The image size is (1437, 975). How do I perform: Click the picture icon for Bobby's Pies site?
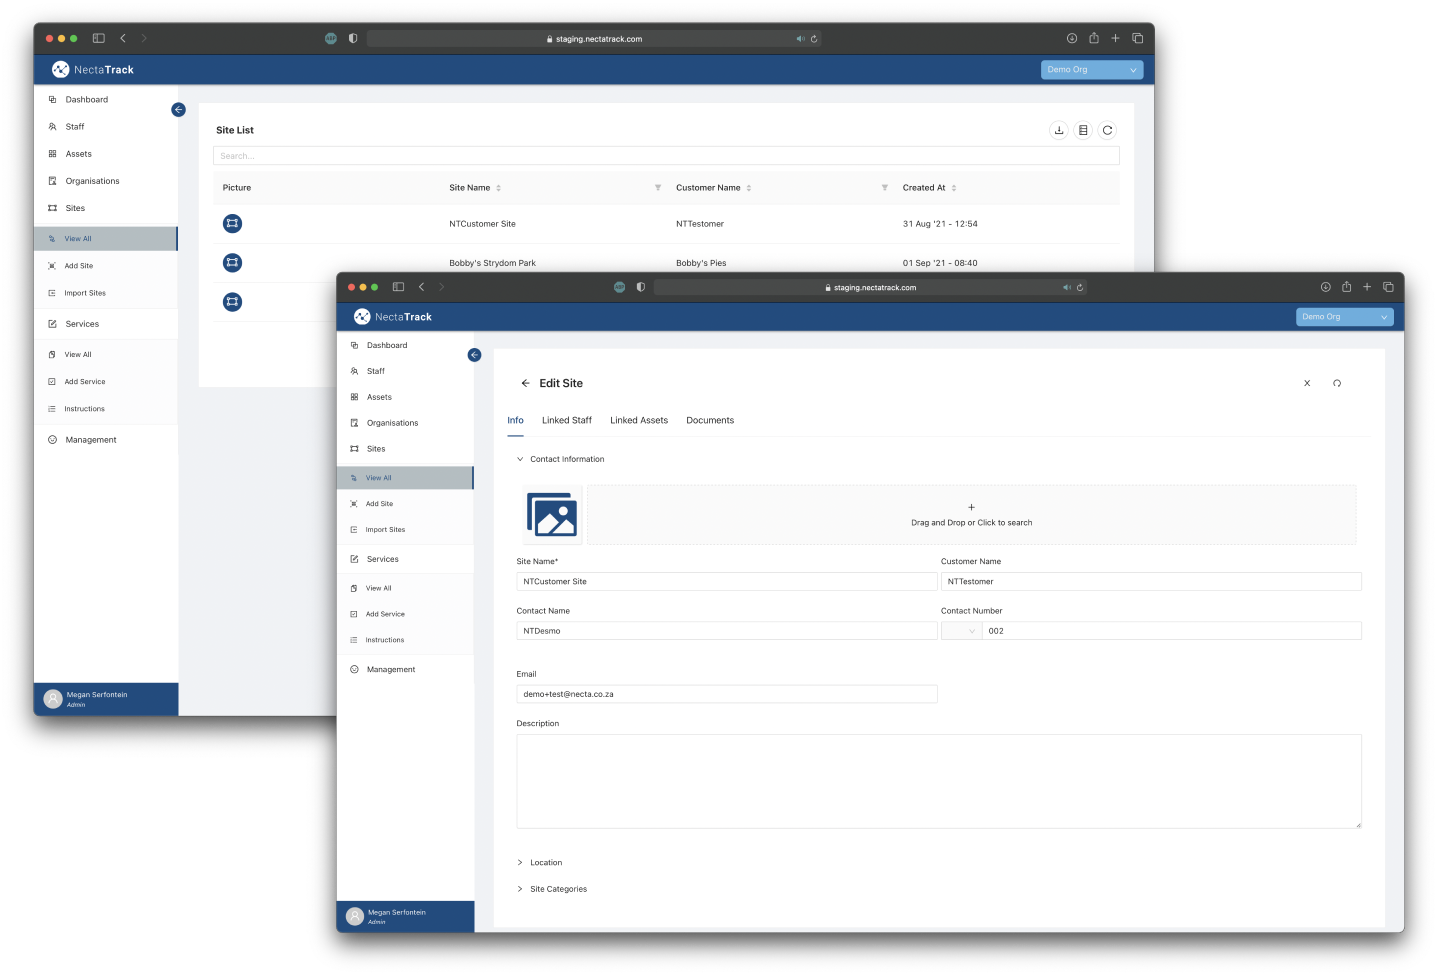tap(232, 263)
